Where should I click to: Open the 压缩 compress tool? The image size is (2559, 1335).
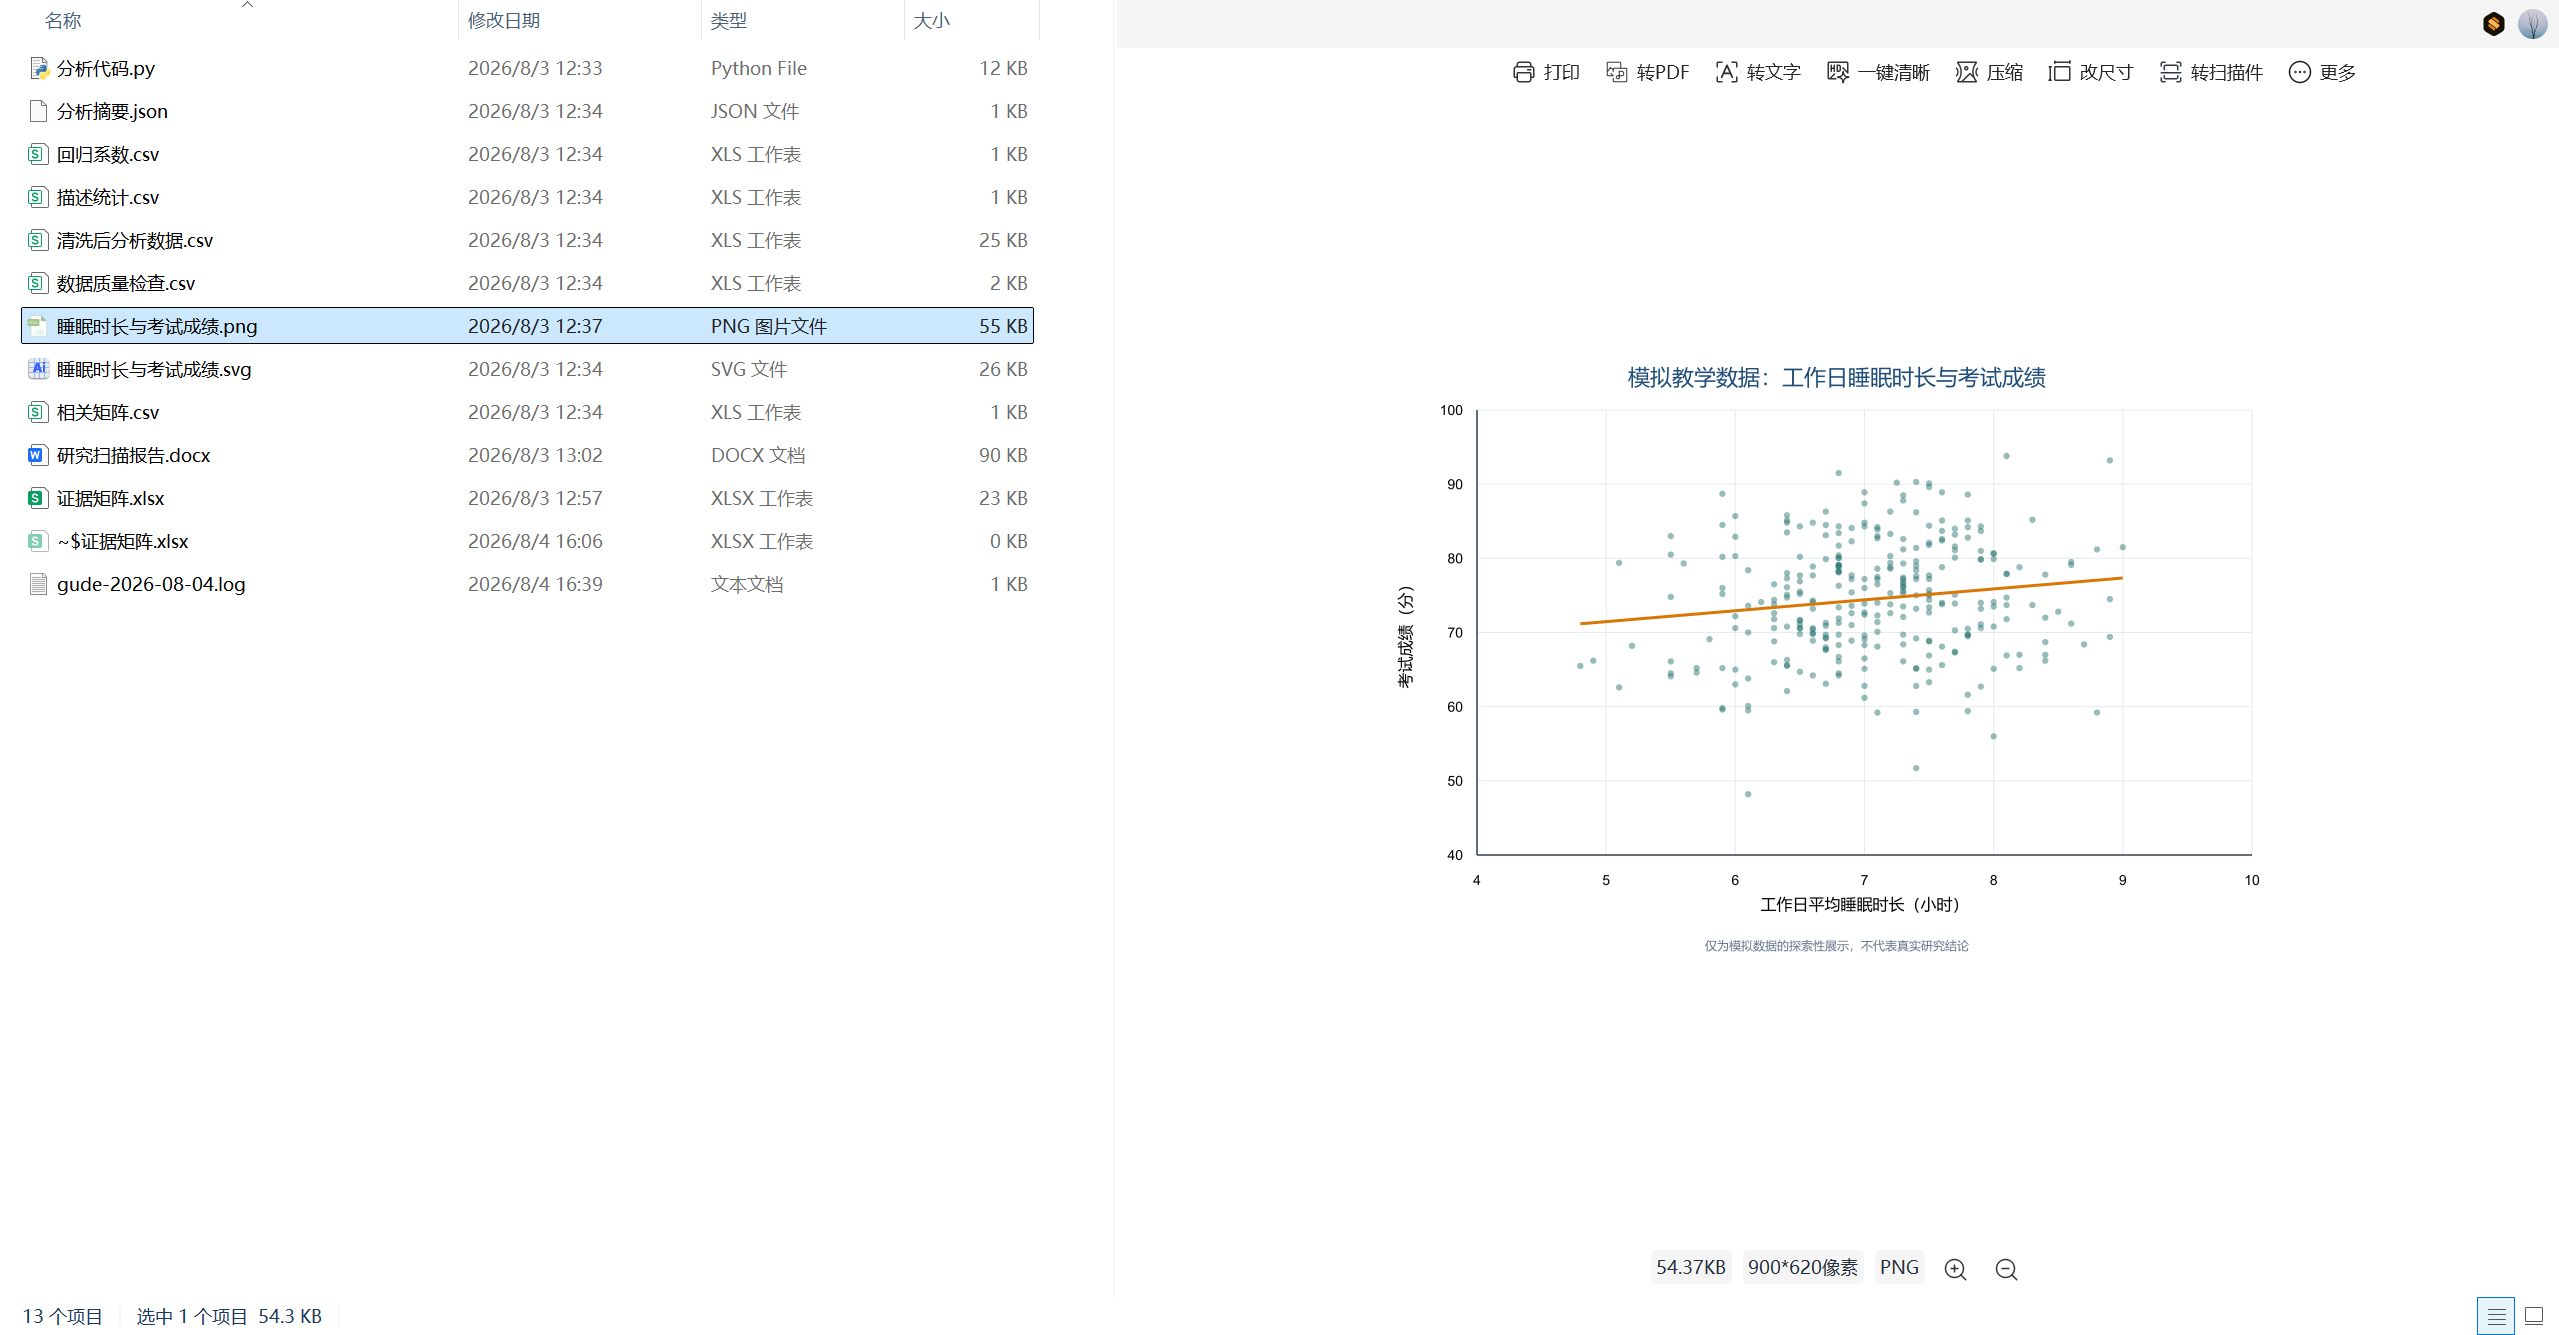(x=1989, y=72)
